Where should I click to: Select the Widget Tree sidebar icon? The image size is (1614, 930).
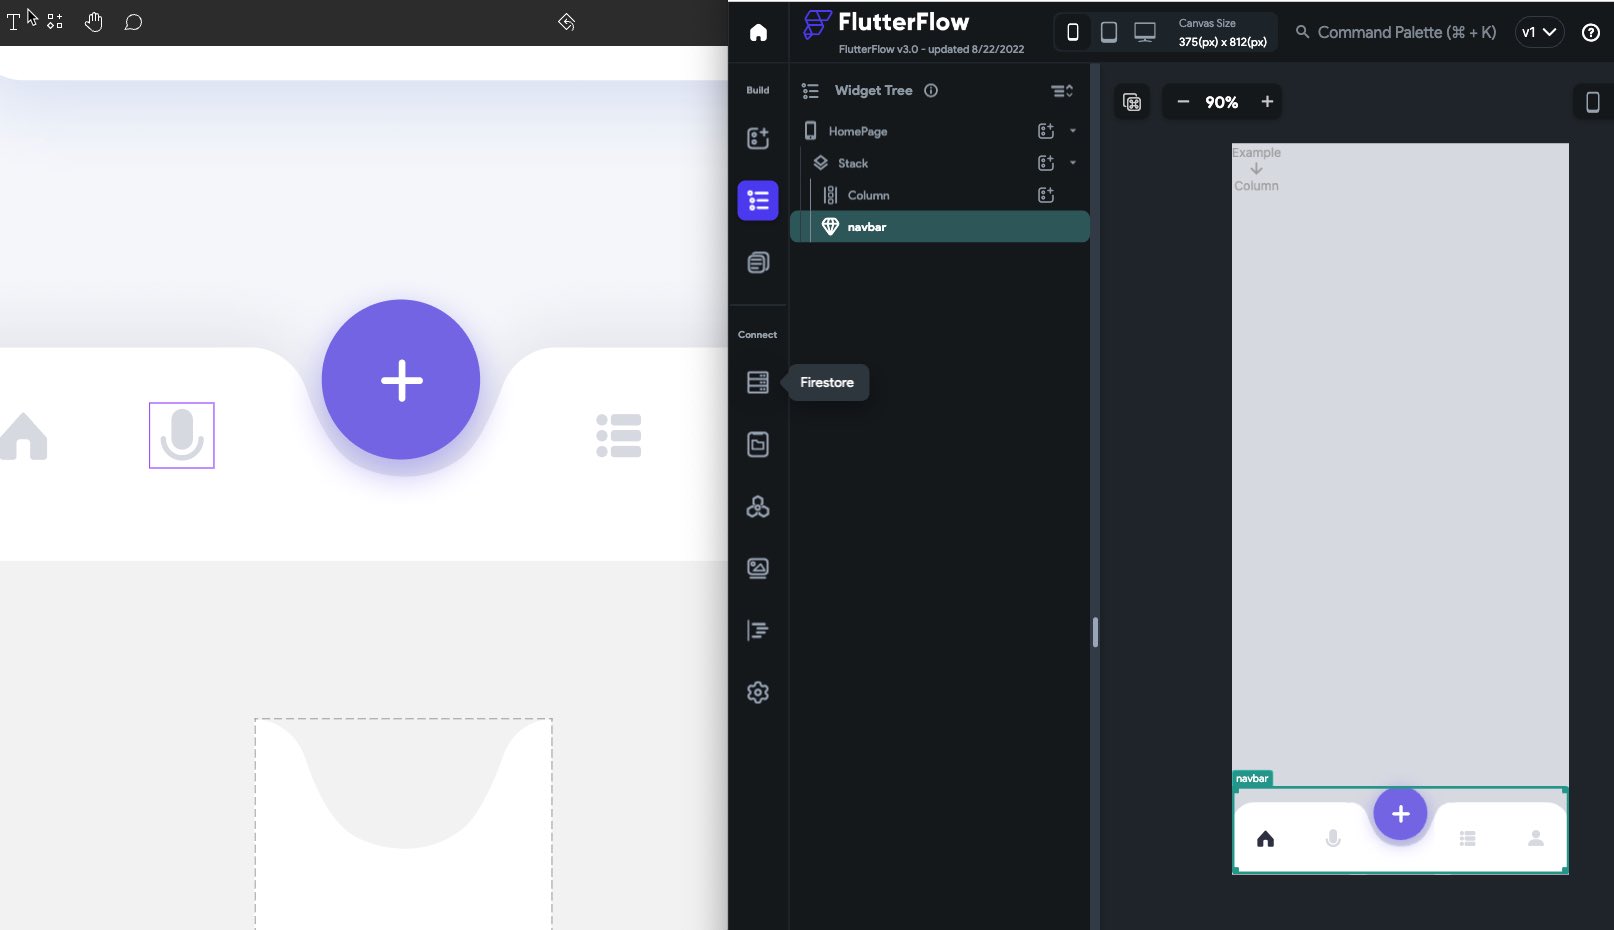757,200
